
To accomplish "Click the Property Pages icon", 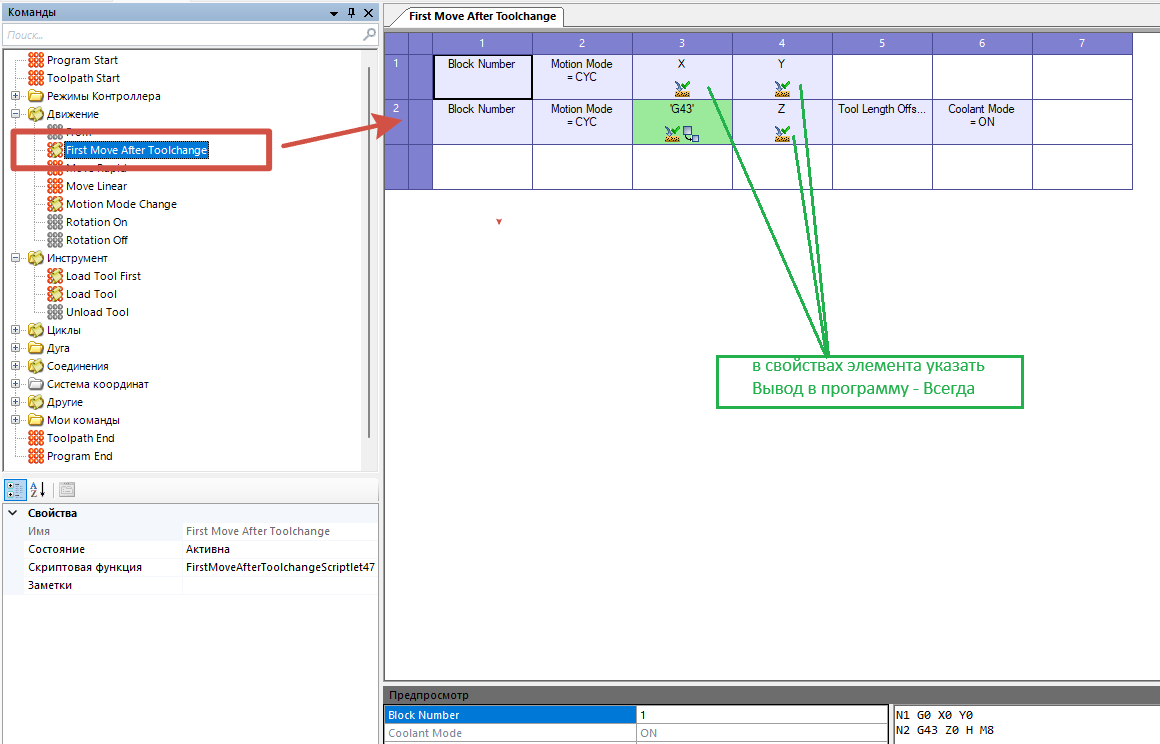I will (67, 490).
